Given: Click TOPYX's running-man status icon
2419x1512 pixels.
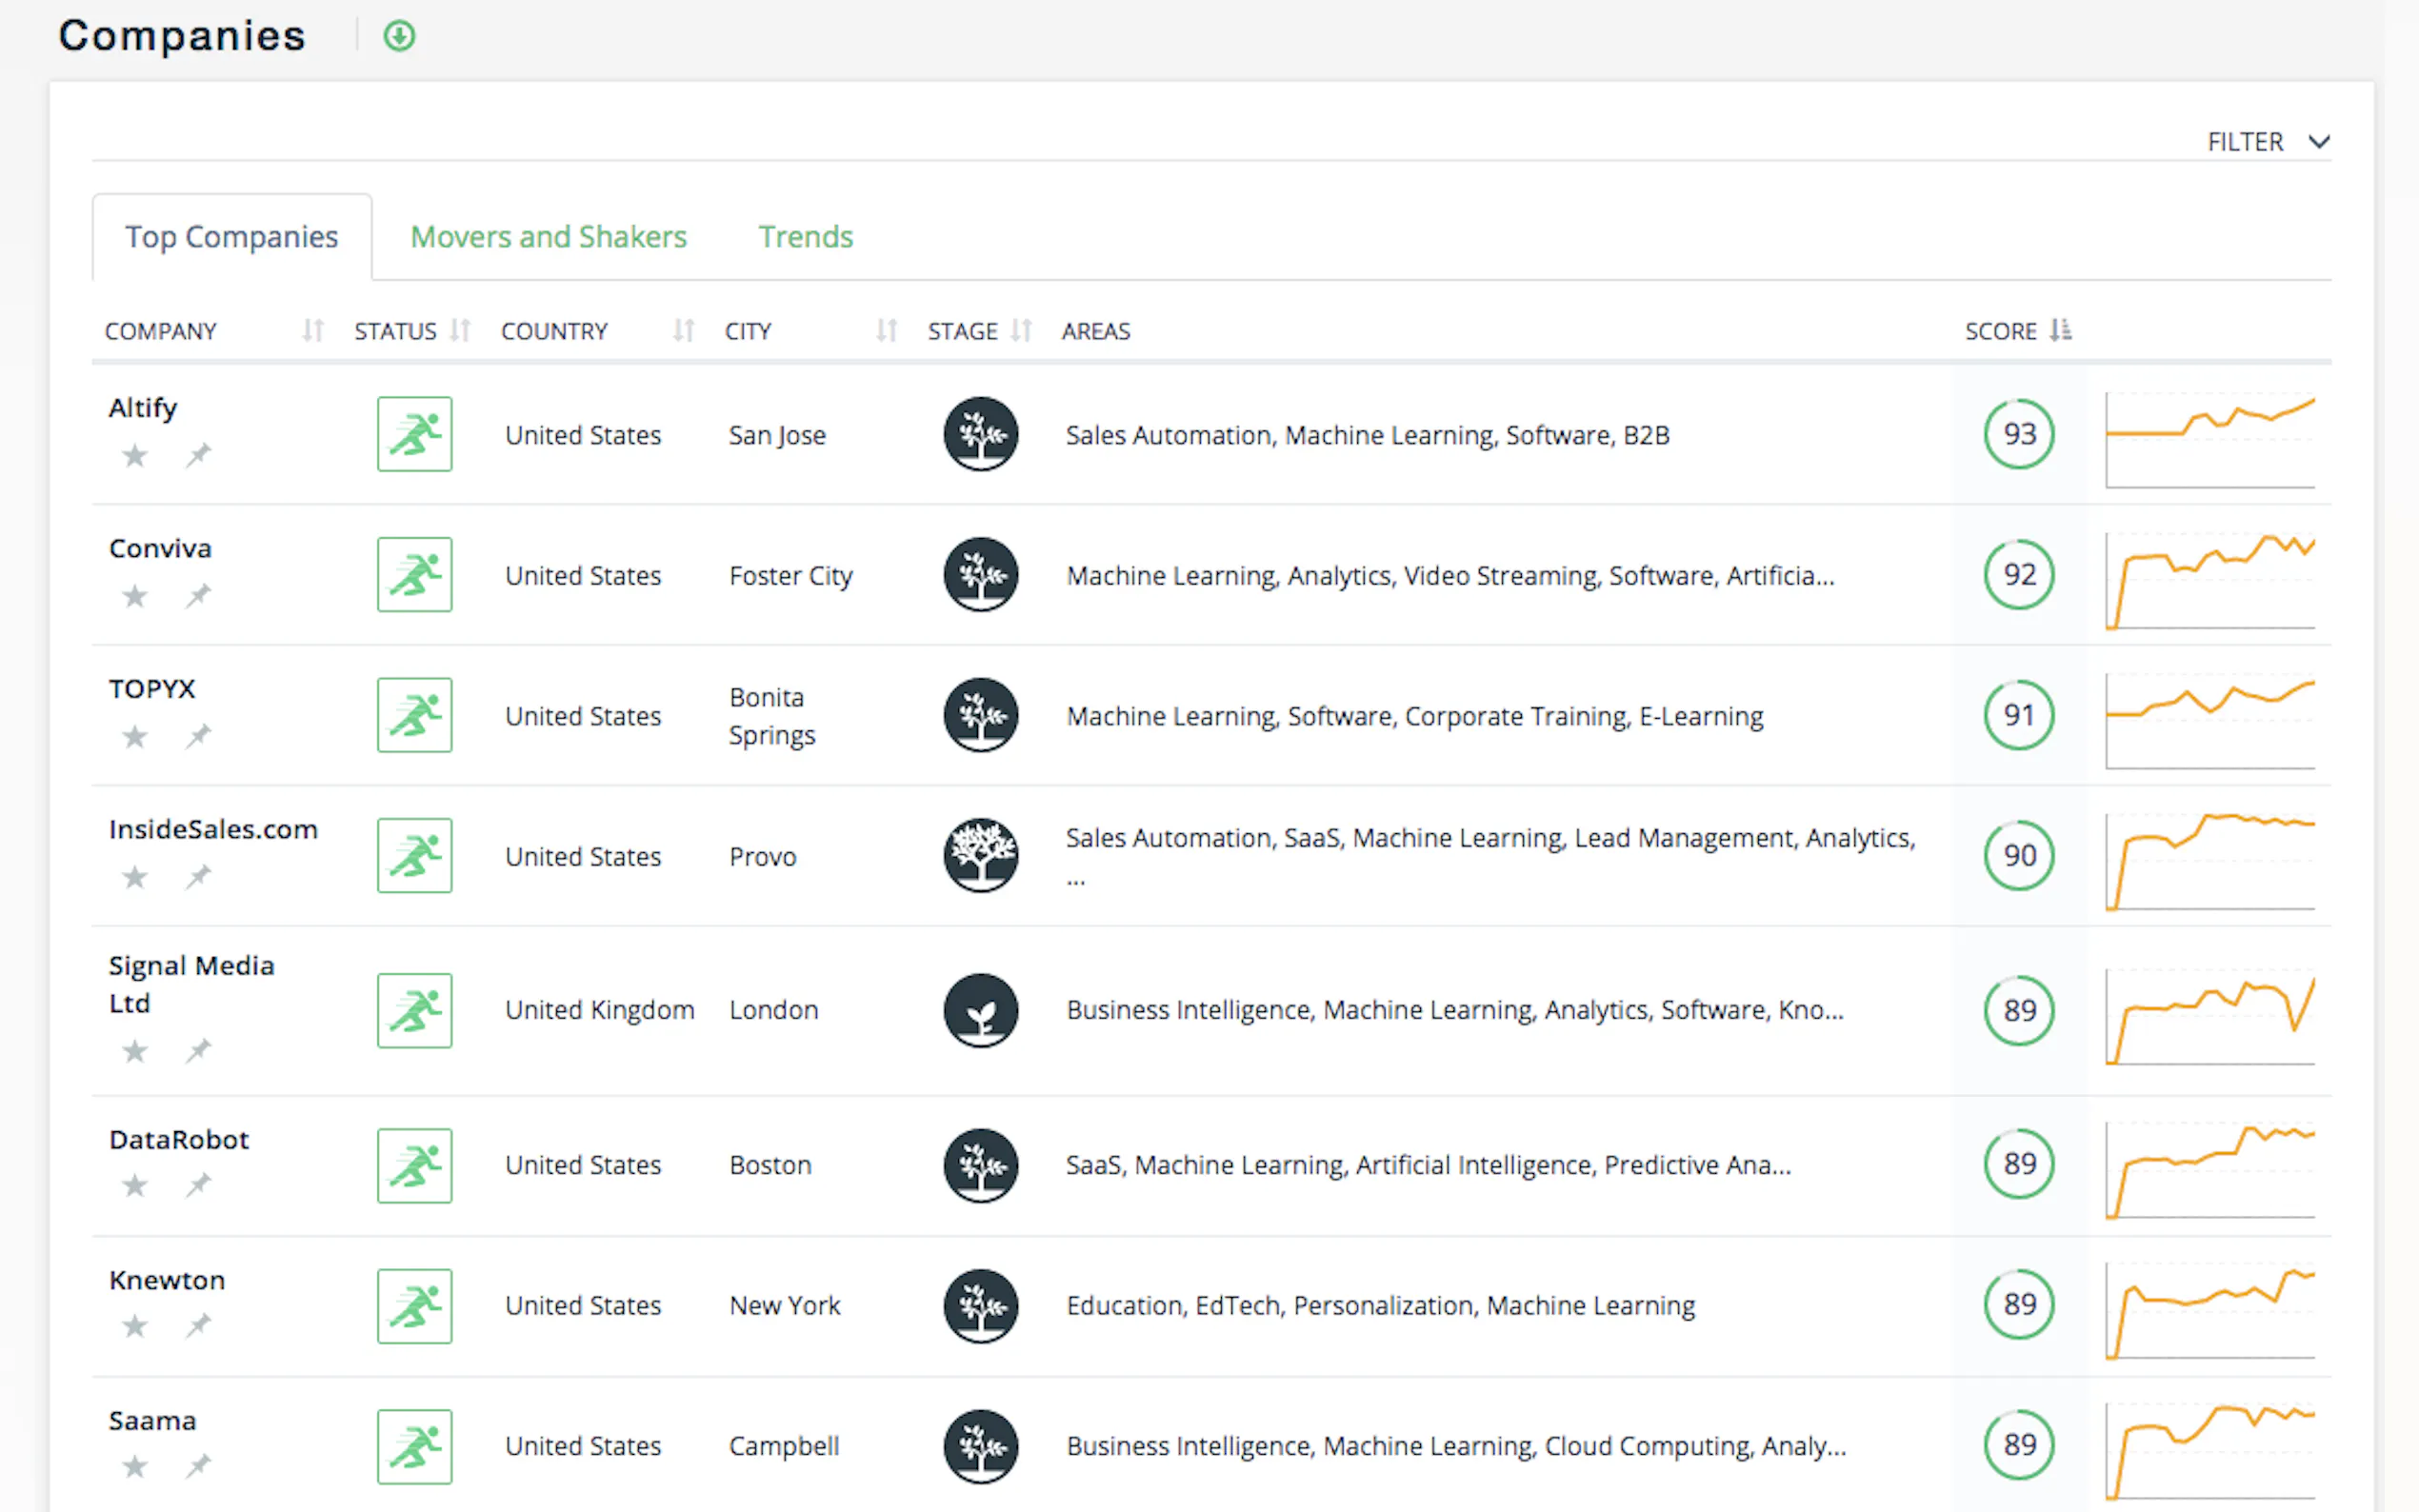Looking at the screenshot, I should [x=414, y=715].
